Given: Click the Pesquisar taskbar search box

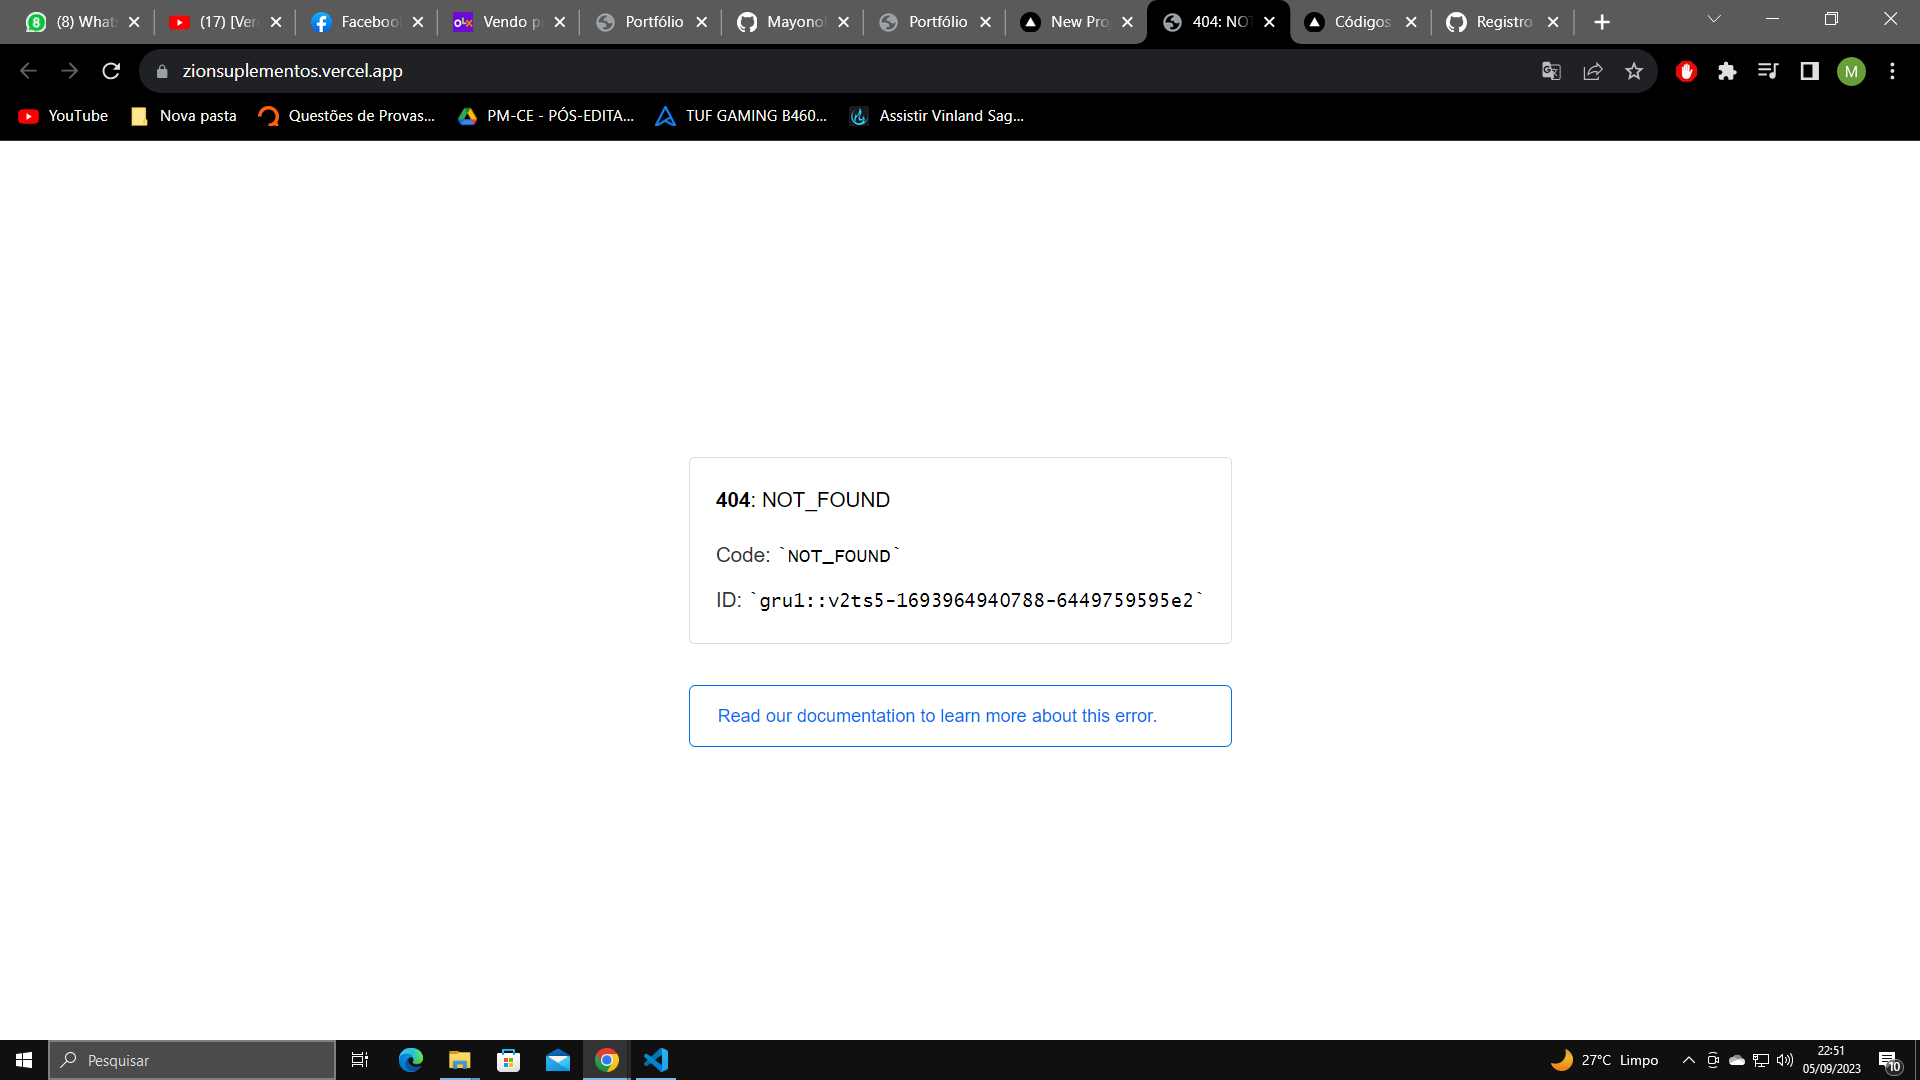Looking at the screenshot, I should click(x=192, y=1060).
